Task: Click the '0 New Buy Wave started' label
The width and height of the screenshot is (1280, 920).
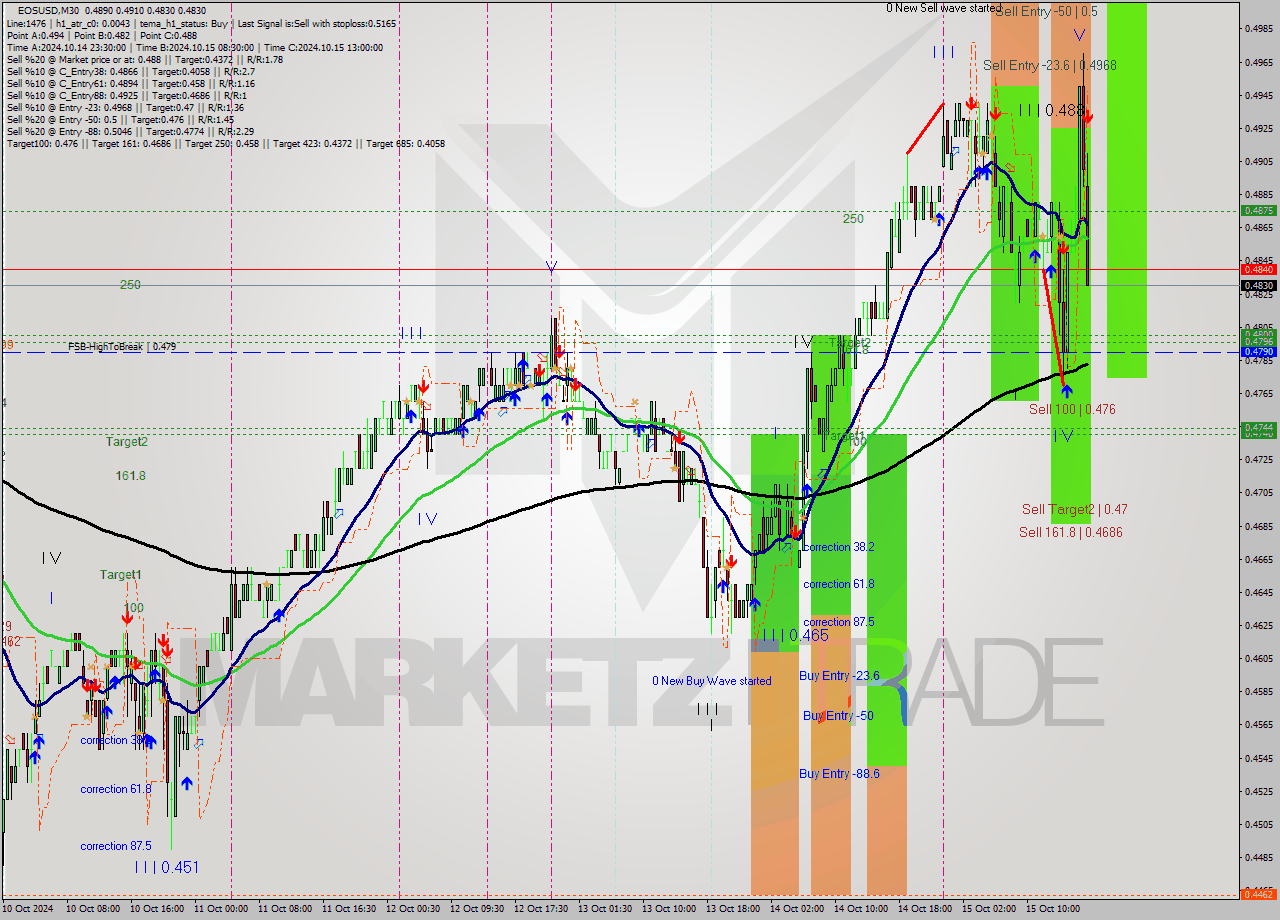Action: [x=712, y=681]
